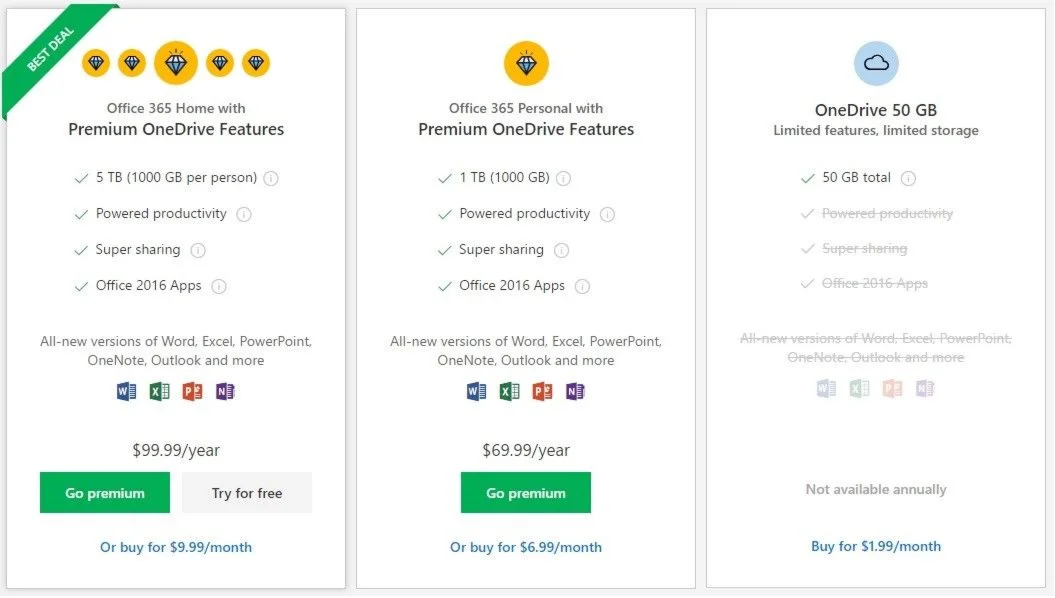Click Word icon in Office 365 Home plan
The image size is (1055, 598).
(126, 391)
